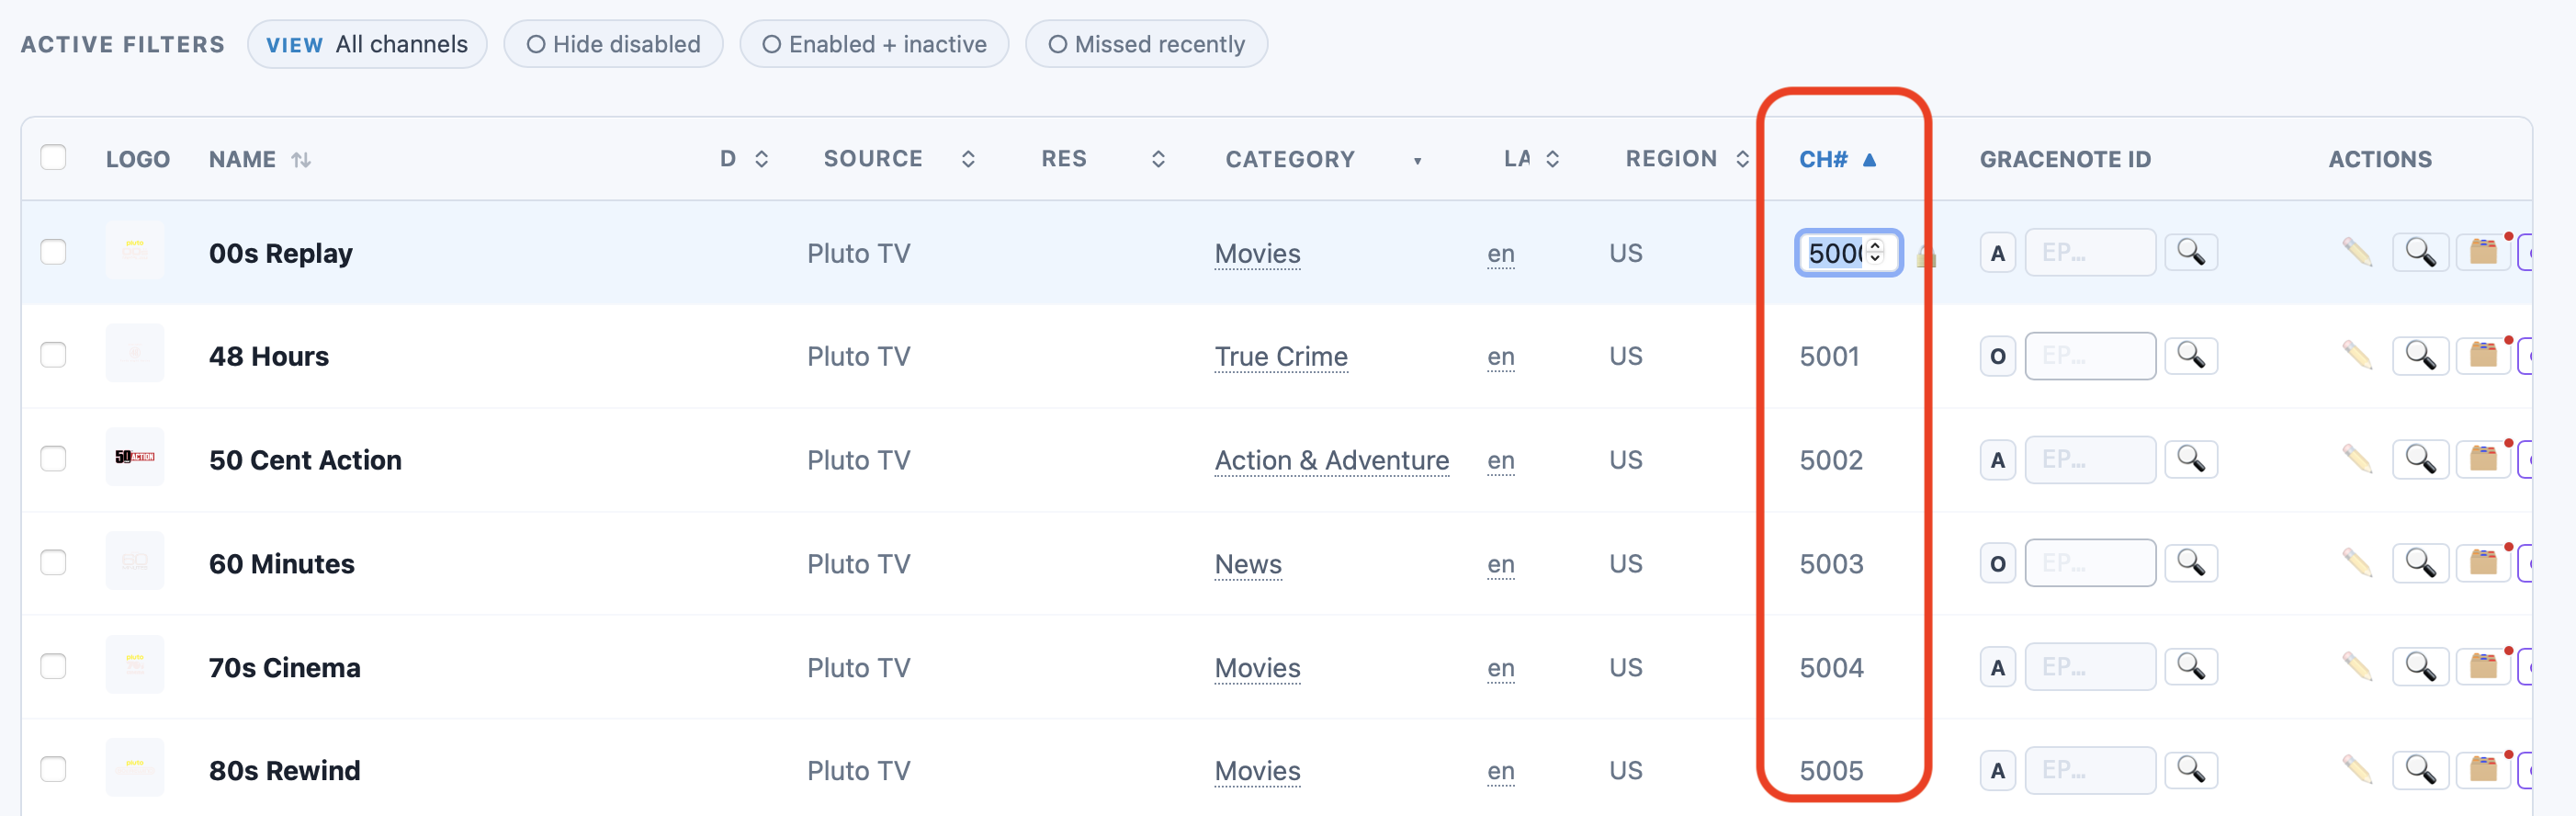Image resolution: width=2576 pixels, height=816 pixels.
Task: Open the Actions magnifier for 60 Minutes
Action: pos(2420,563)
